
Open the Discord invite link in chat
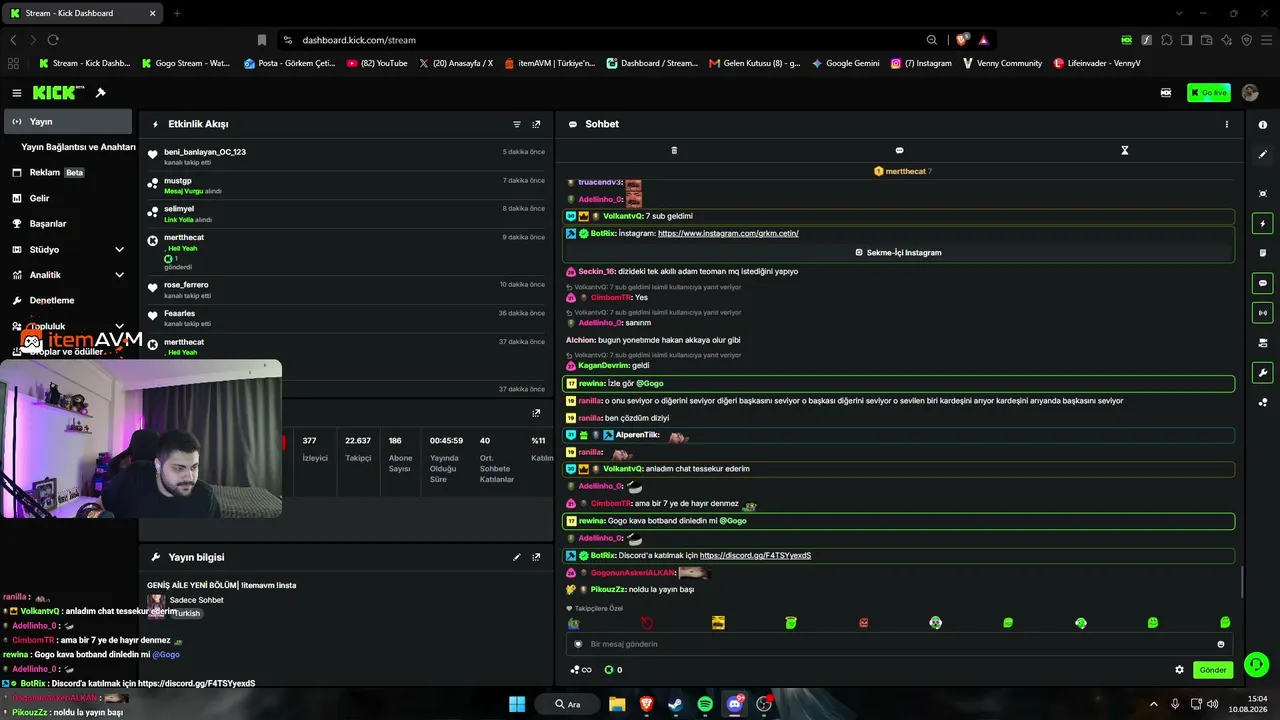[x=755, y=555]
